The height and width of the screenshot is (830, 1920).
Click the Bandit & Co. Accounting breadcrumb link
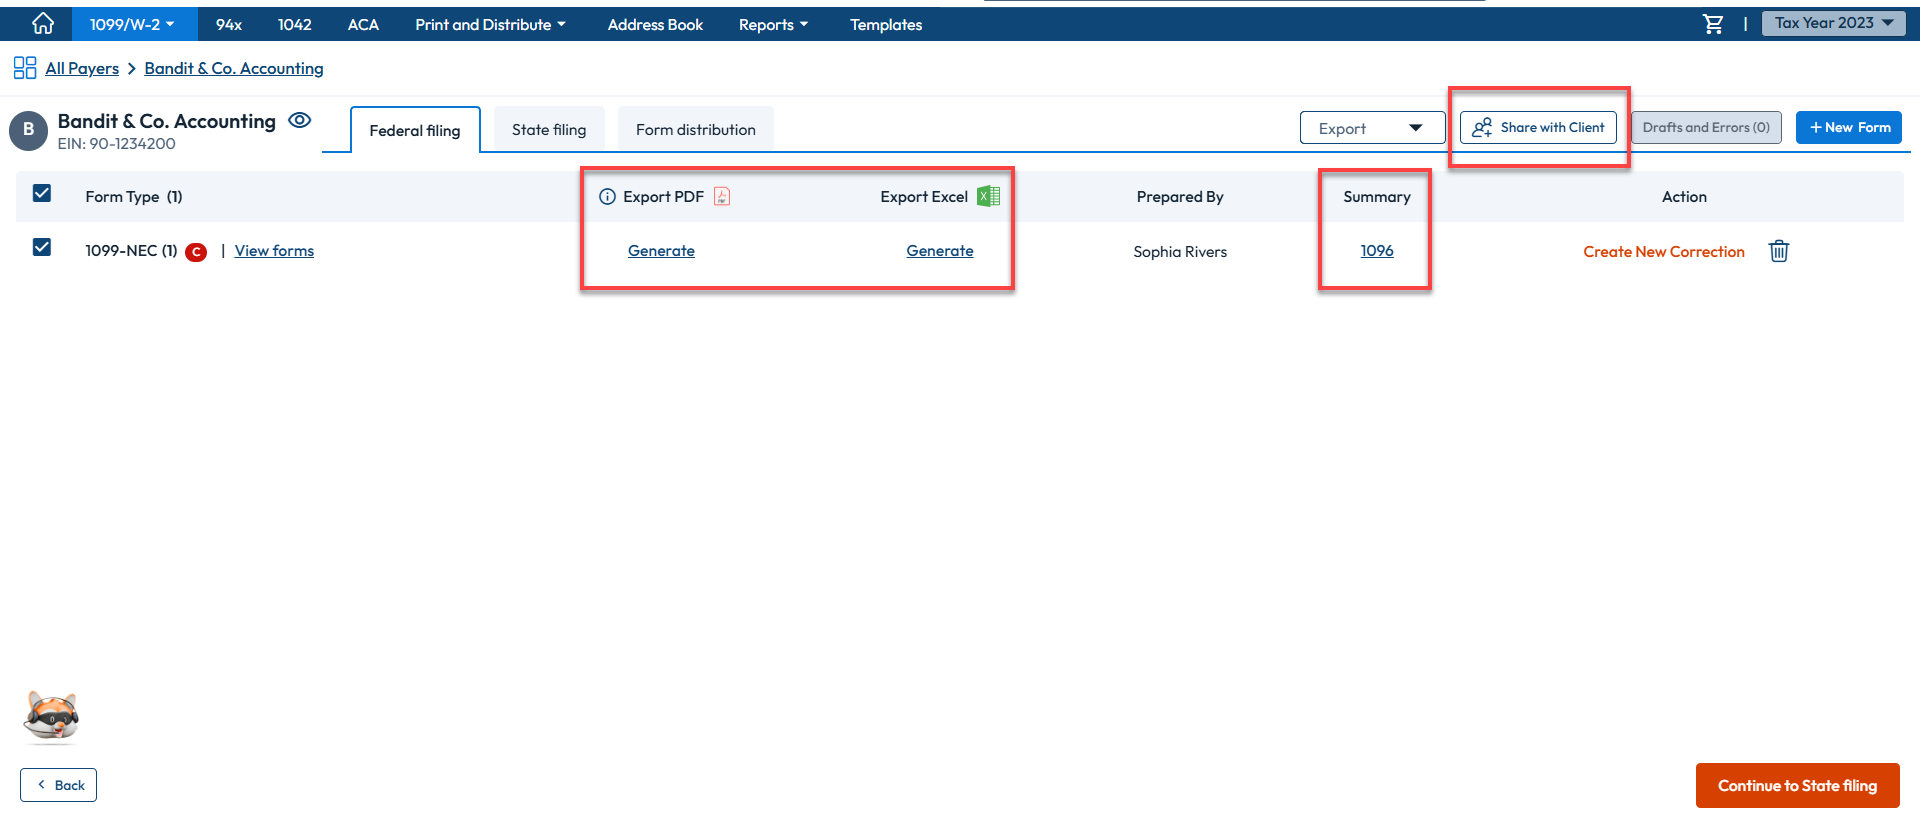point(234,68)
